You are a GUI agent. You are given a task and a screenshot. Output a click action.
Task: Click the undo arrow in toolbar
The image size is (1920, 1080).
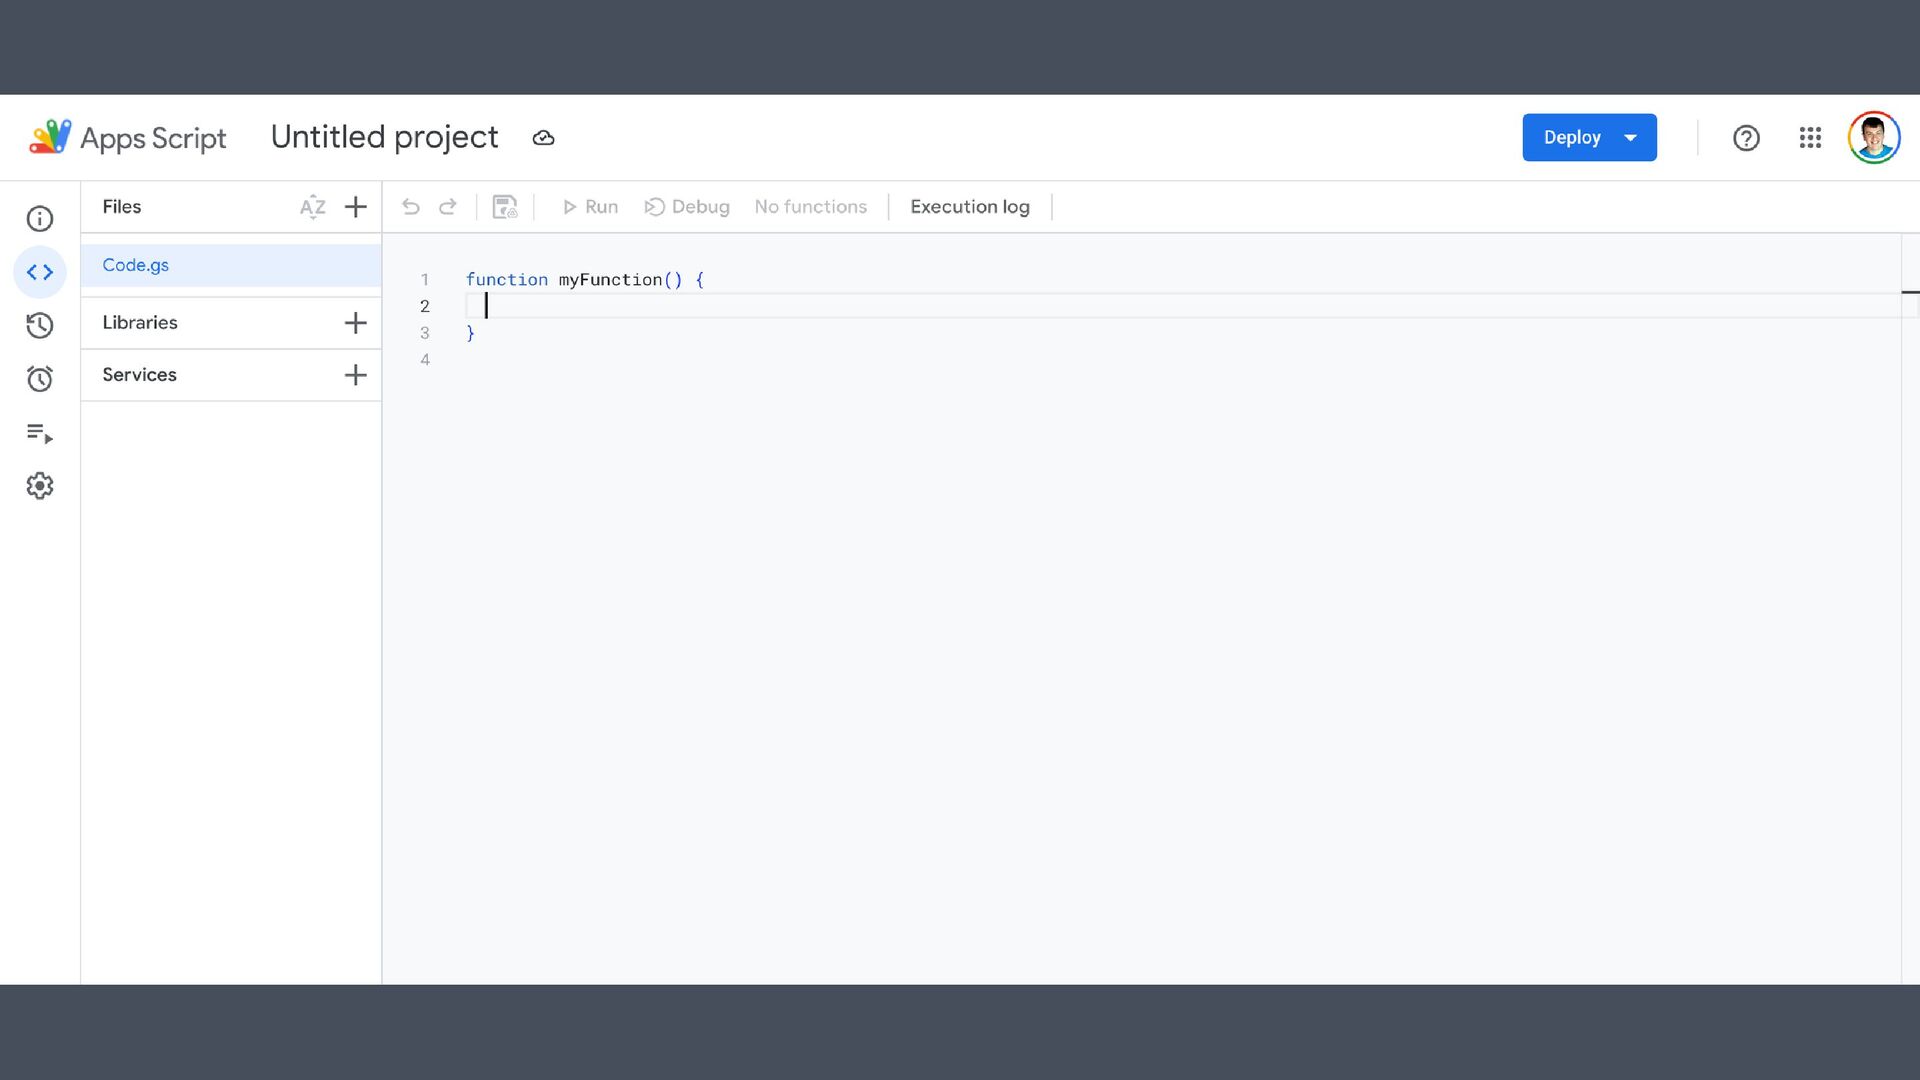pos(410,207)
